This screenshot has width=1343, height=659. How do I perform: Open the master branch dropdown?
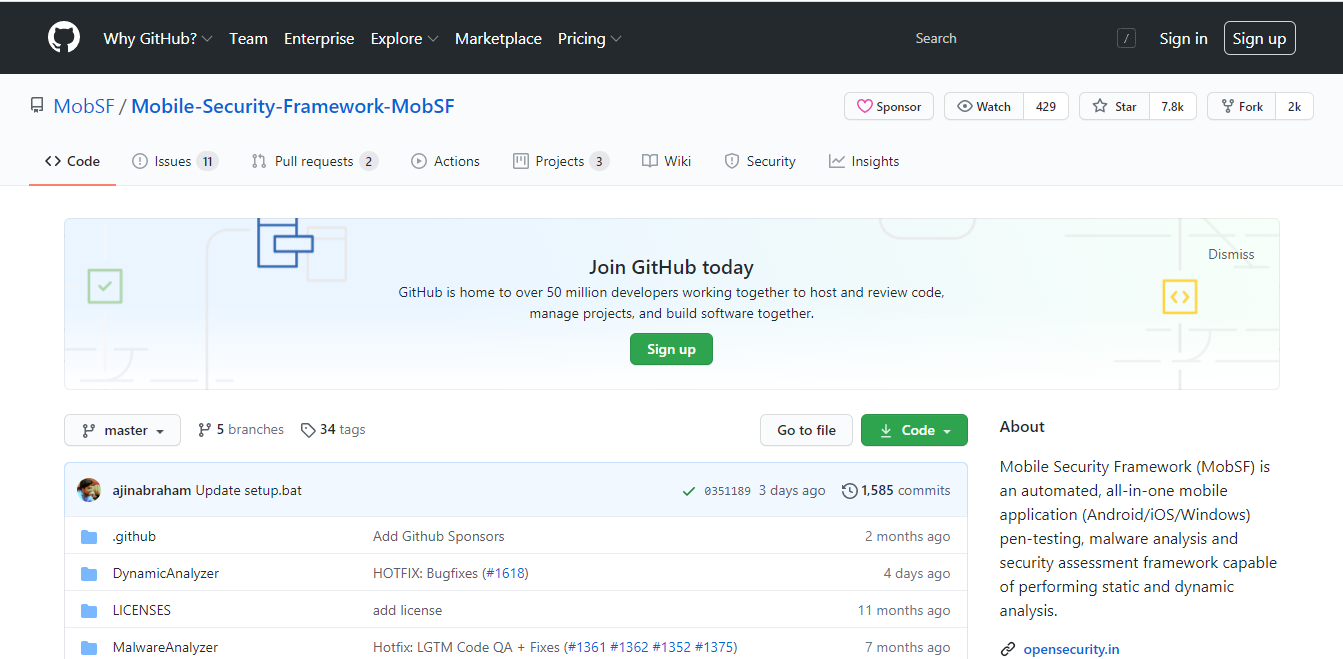122,430
